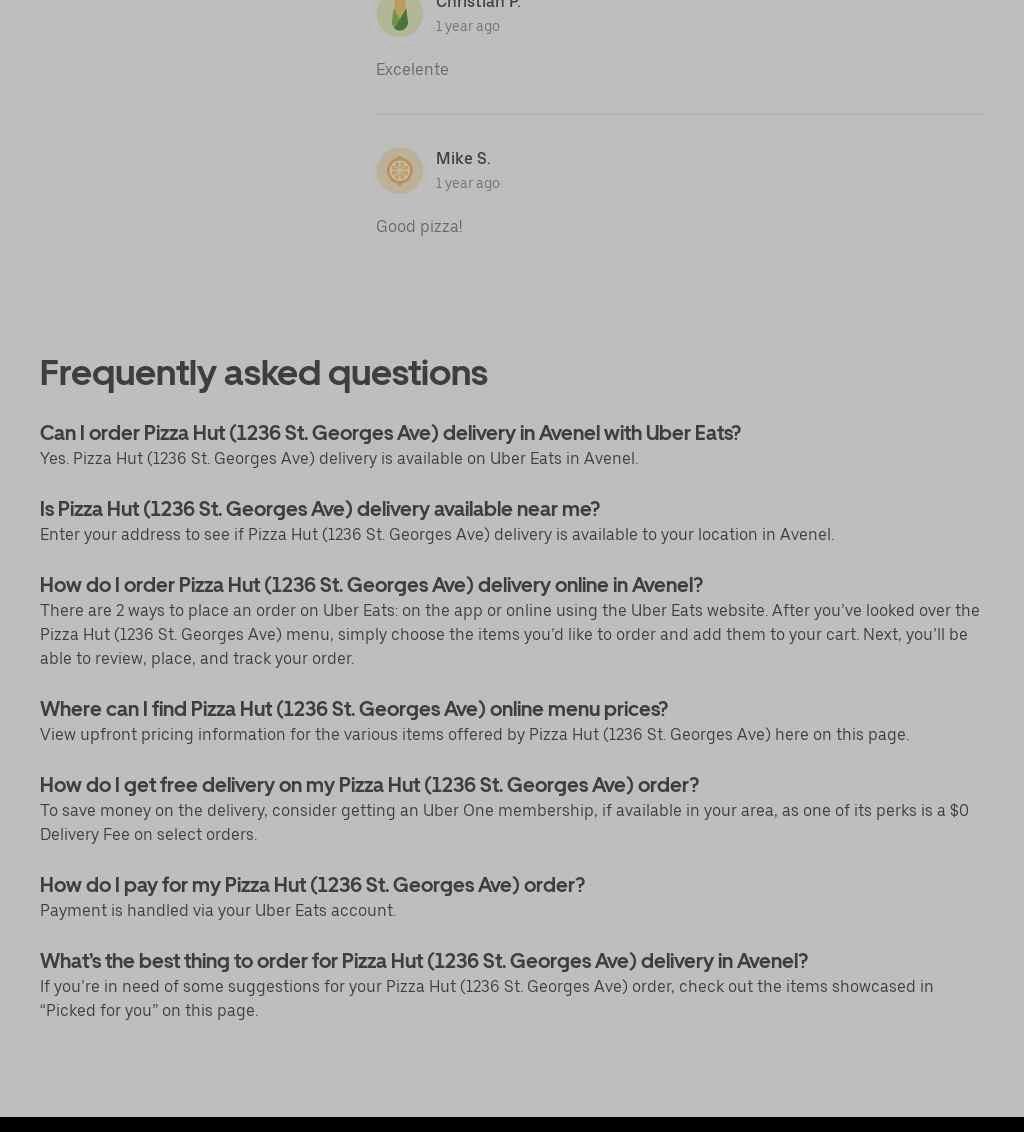This screenshot has width=1024, height=1132.
Task: Click the timestamp under Mike S.
Action: point(468,183)
